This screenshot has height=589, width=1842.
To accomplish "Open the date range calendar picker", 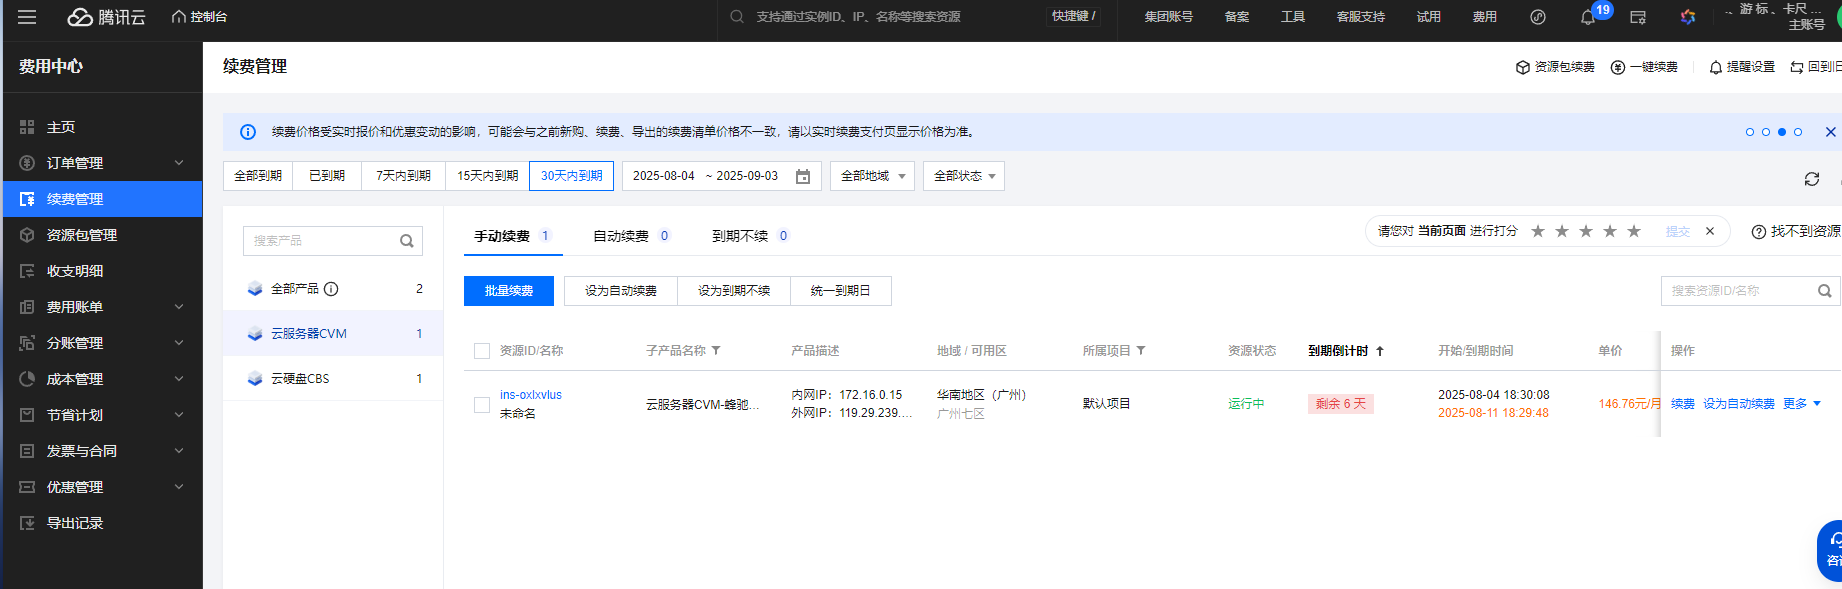I will pyautogui.click(x=803, y=176).
